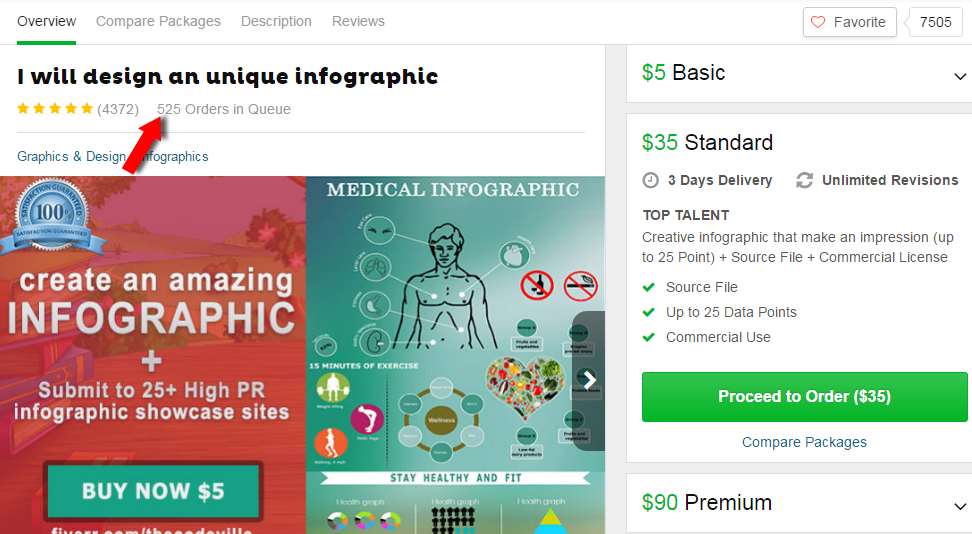Click Proceed to Order ($35) button
The width and height of the screenshot is (972, 534).
[x=805, y=397]
